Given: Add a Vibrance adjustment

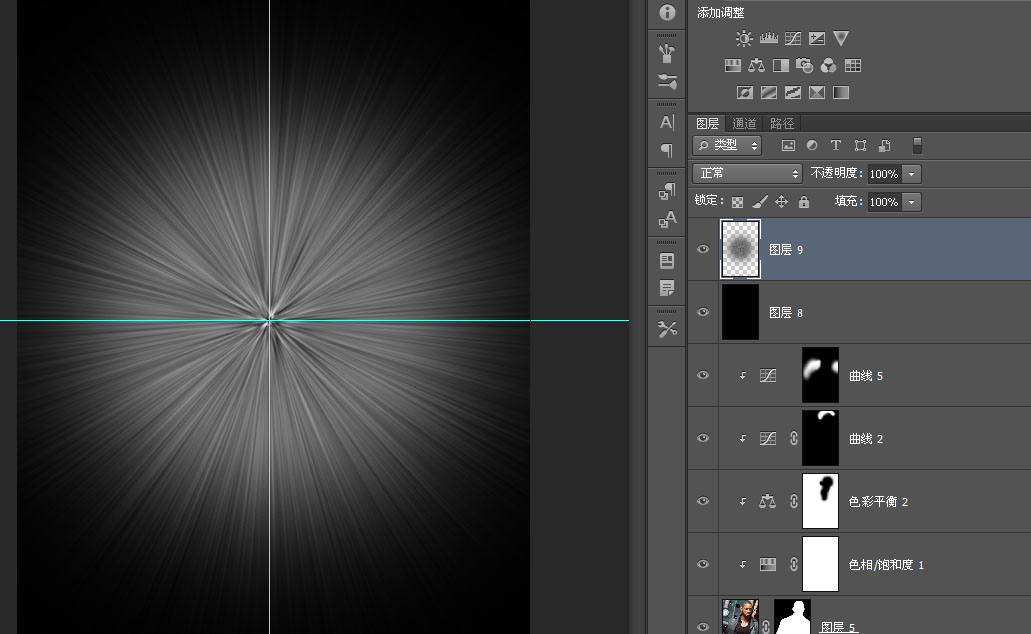Looking at the screenshot, I should tap(841, 39).
